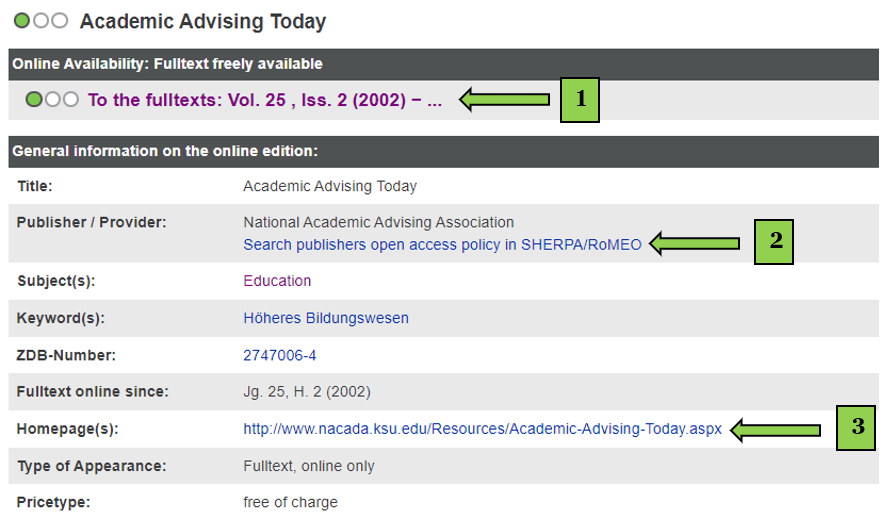Follow the Education subject link
This screenshot has width=889, height=518.
click(x=277, y=281)
